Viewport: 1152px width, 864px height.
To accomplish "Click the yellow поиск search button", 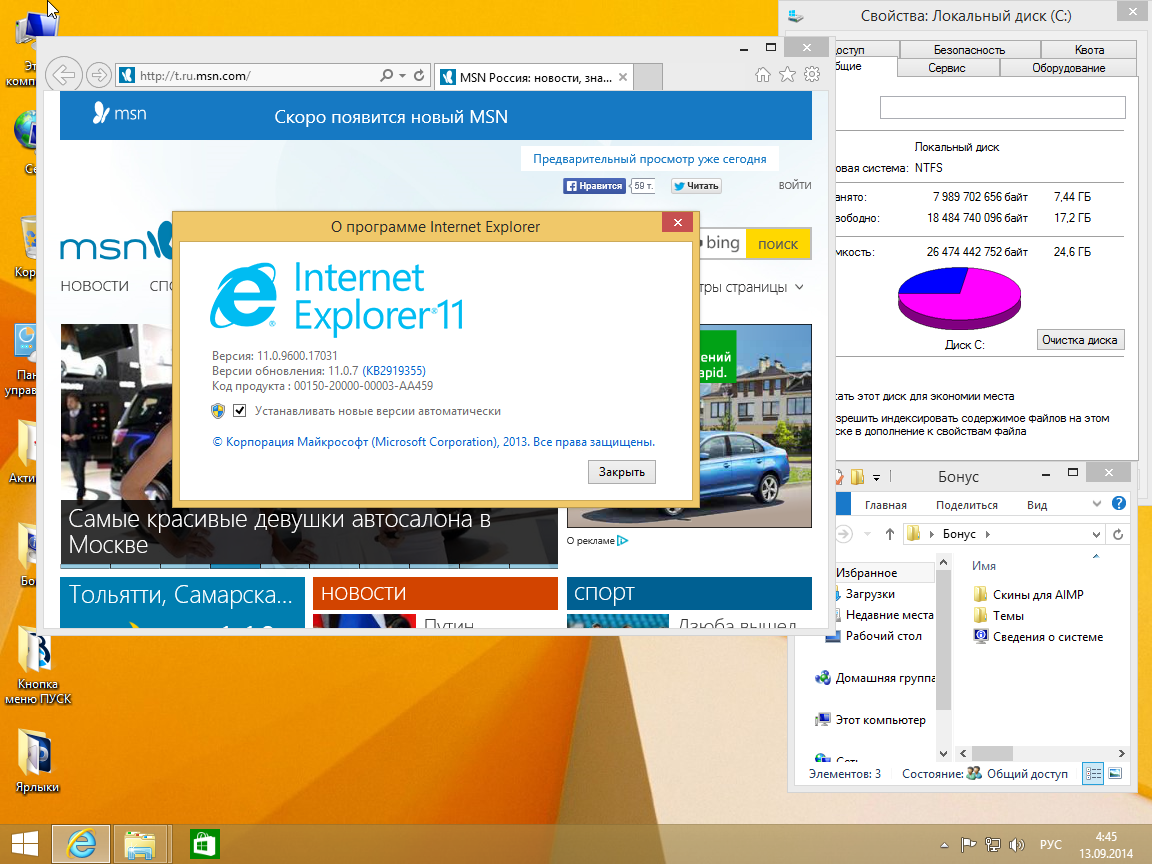I will tap(778, 244).
